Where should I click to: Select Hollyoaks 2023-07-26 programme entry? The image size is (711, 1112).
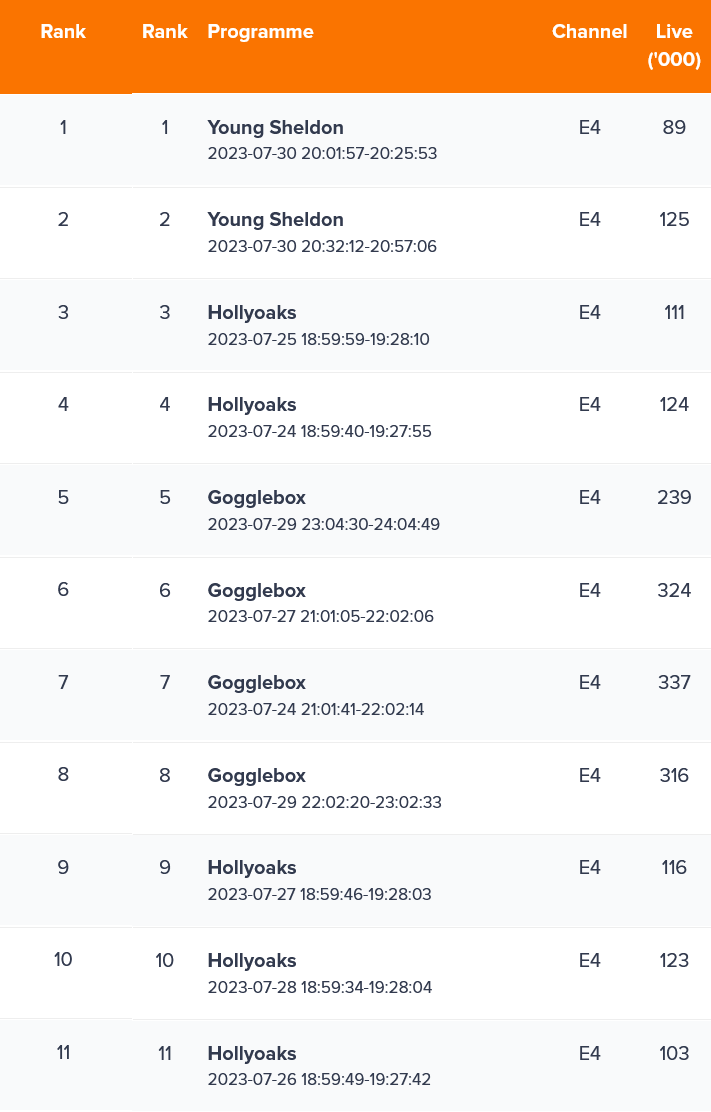click(252, 1054)
